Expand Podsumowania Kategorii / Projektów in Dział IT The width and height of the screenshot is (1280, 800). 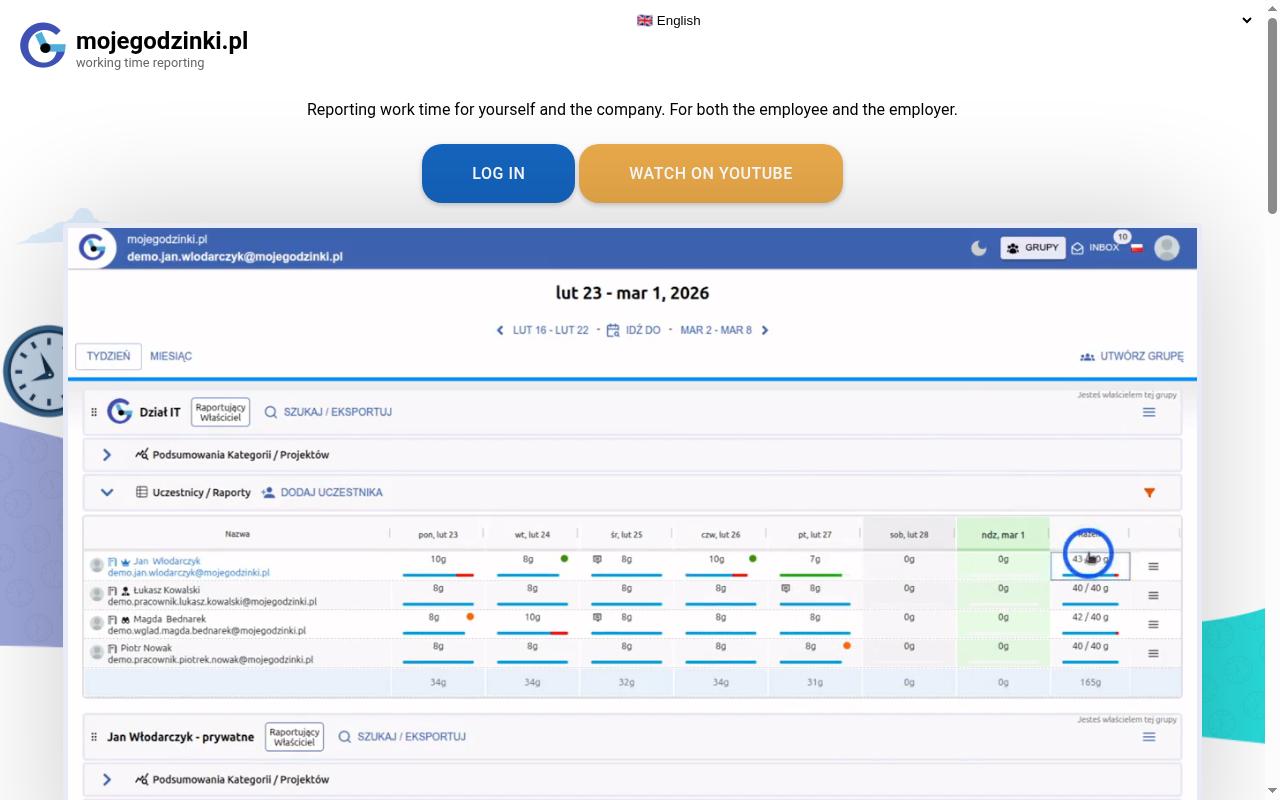tap(107, 455)
